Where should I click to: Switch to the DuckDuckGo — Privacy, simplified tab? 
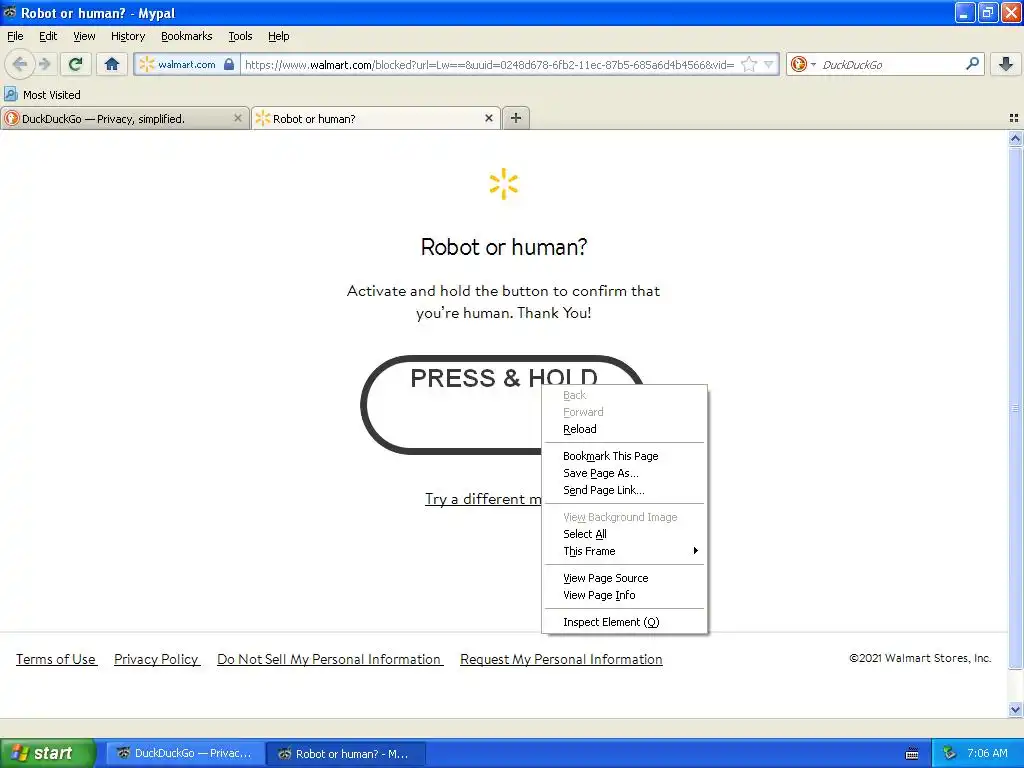(124, 118)
